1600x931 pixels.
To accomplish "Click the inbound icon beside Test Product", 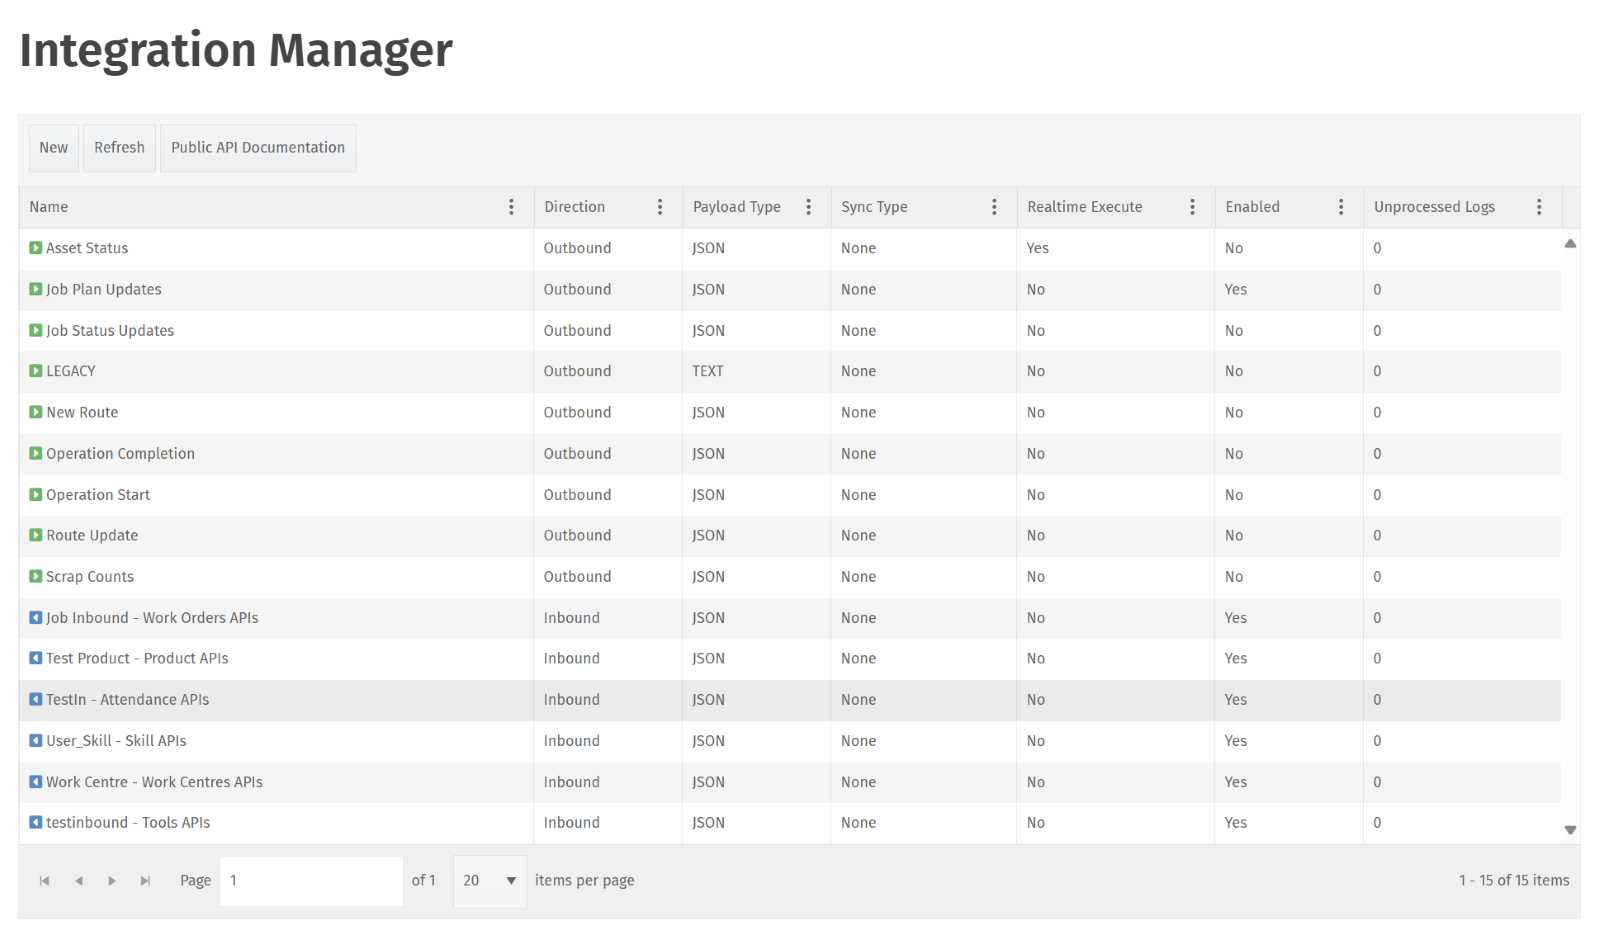I will (36, 658).
